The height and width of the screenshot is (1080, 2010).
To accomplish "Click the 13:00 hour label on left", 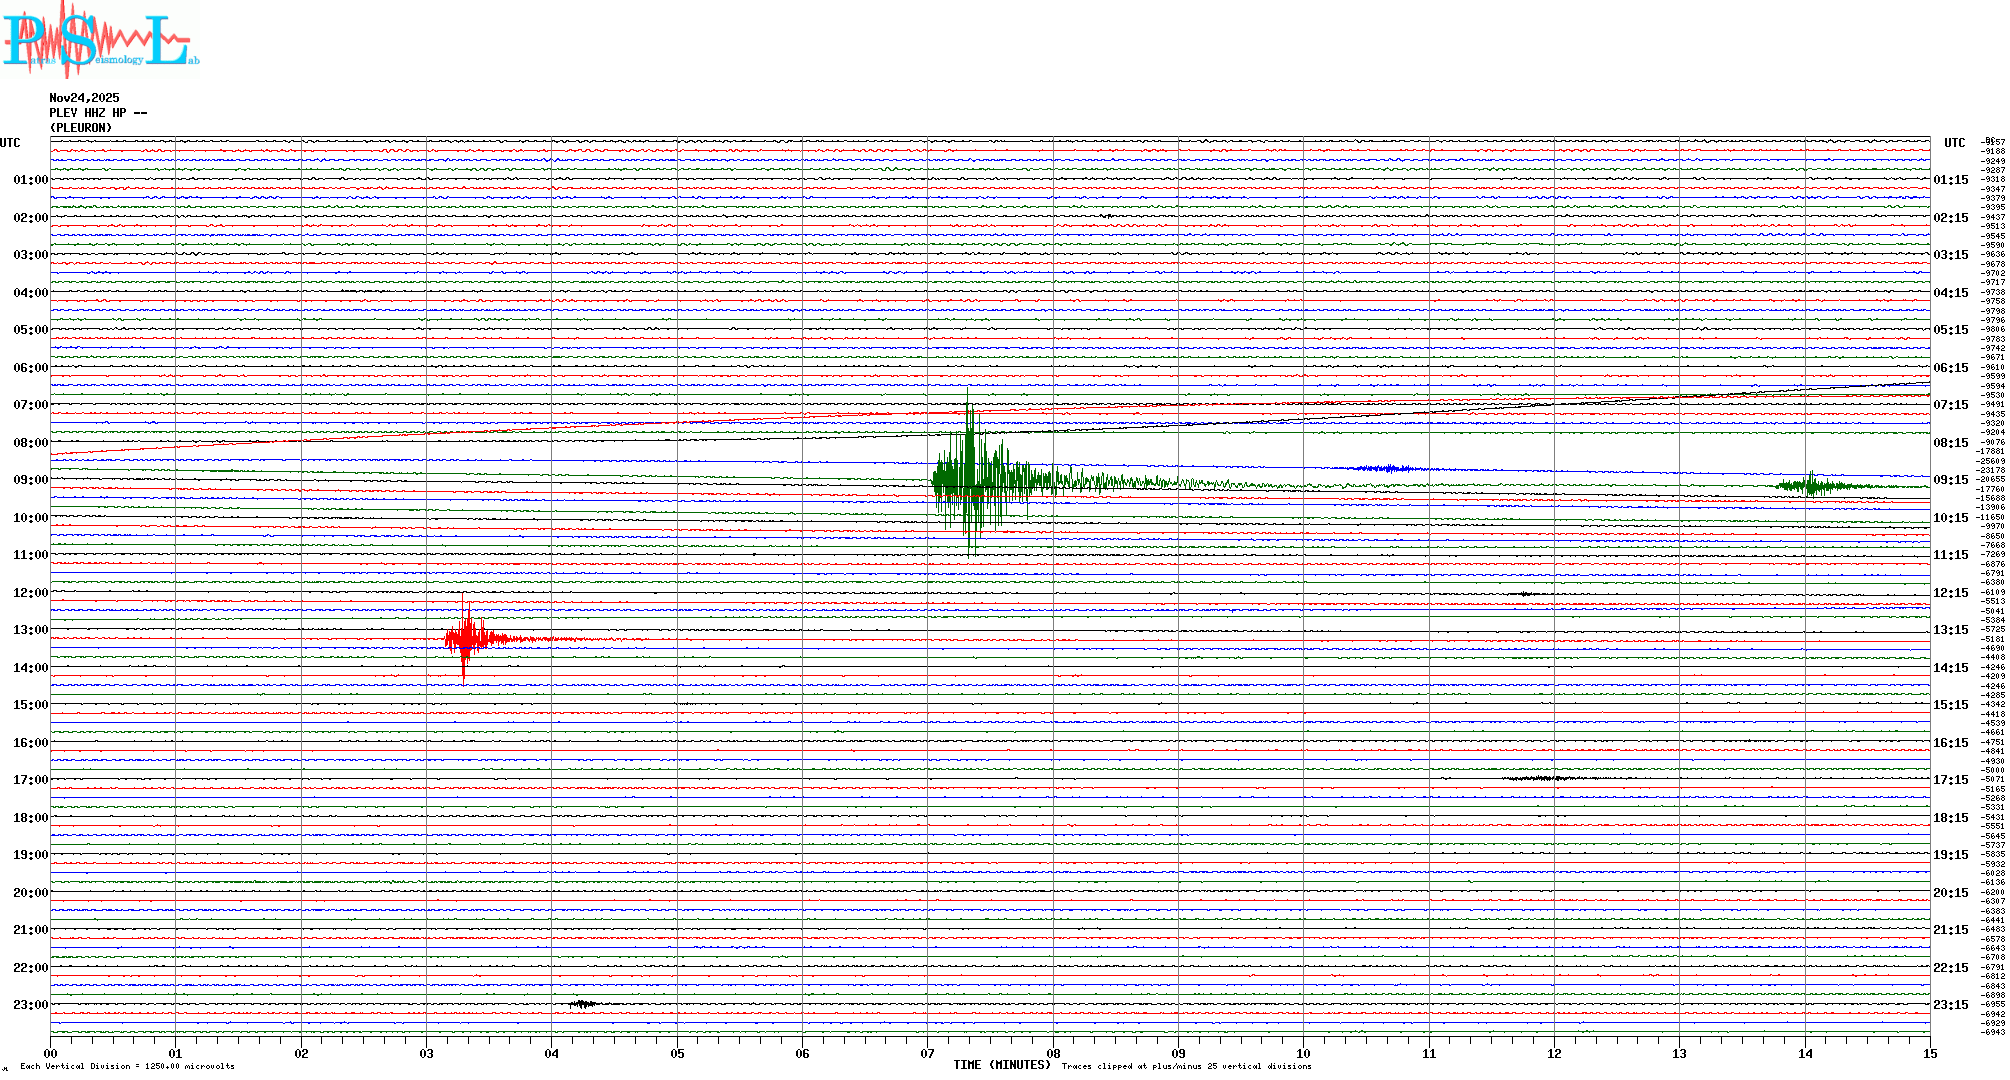I will [x=30, y=630].
